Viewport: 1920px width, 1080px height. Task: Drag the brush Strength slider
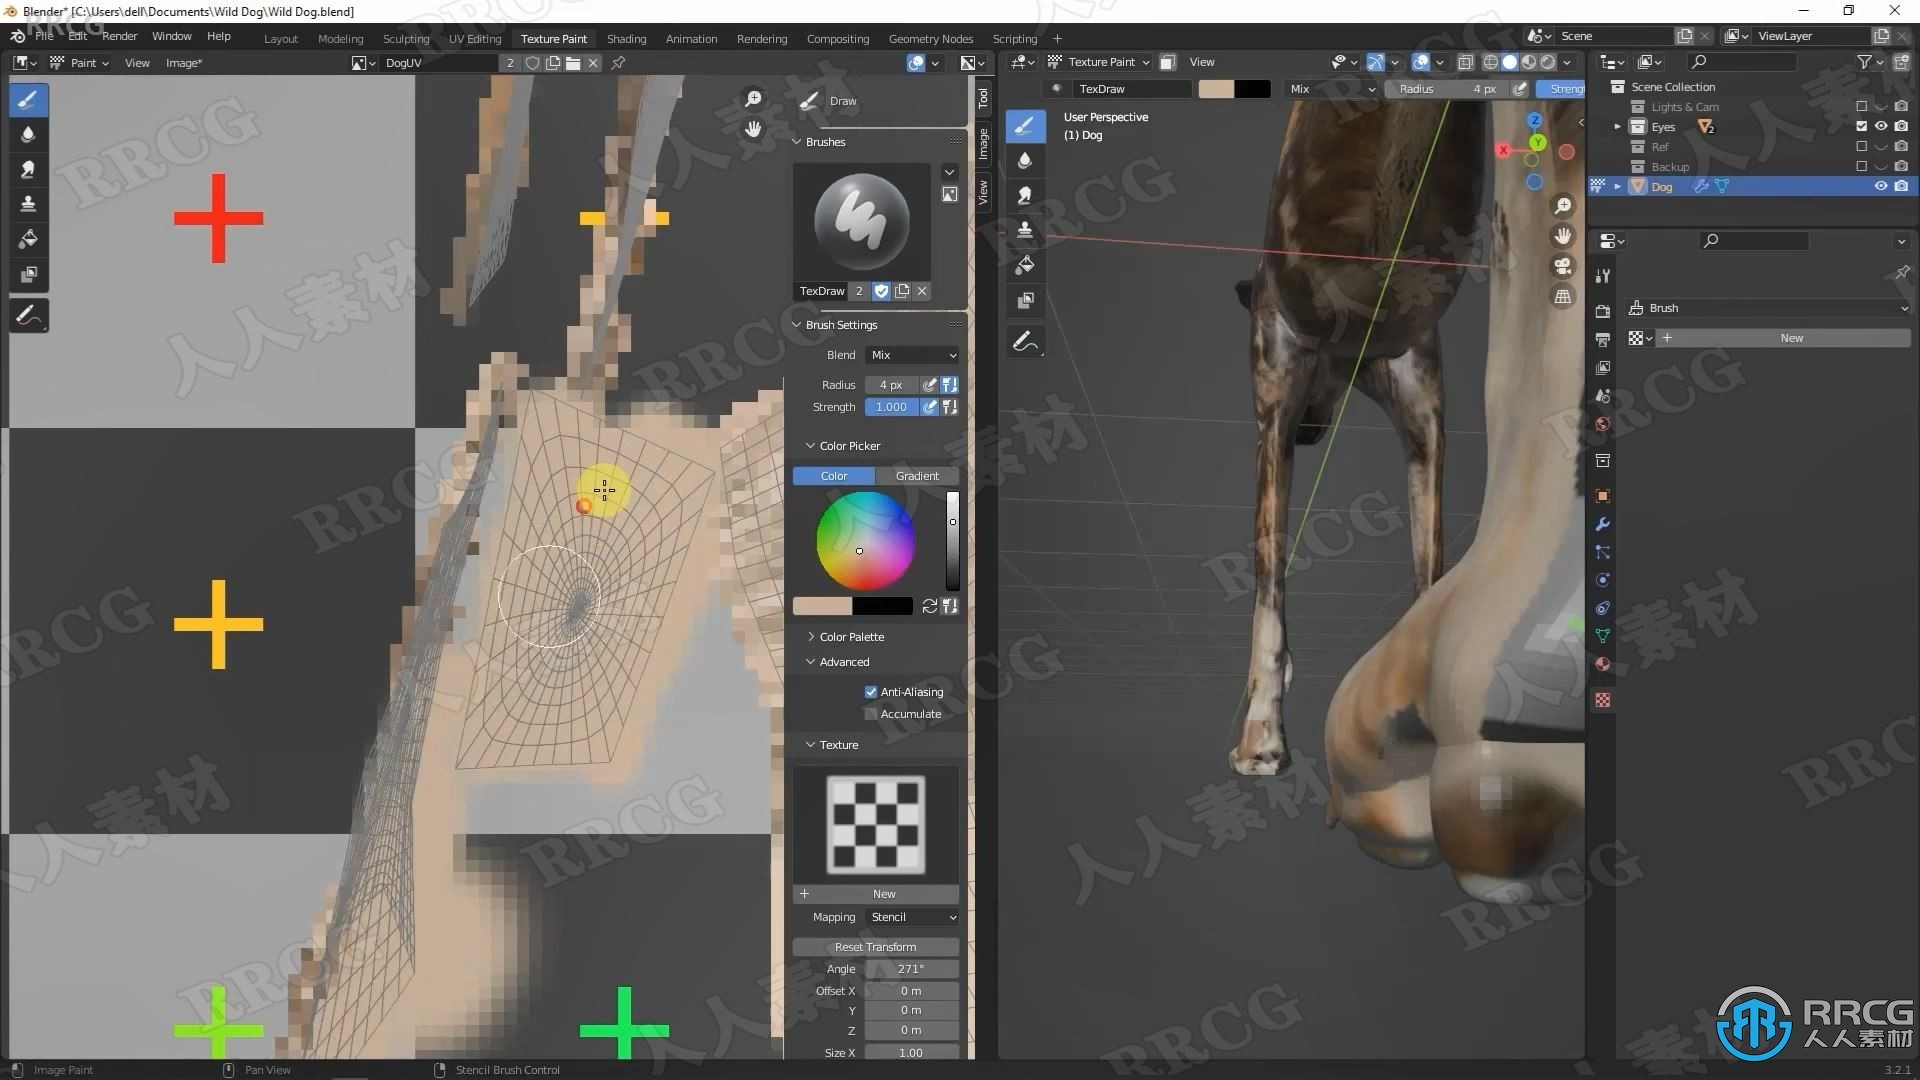coord(893,406)
